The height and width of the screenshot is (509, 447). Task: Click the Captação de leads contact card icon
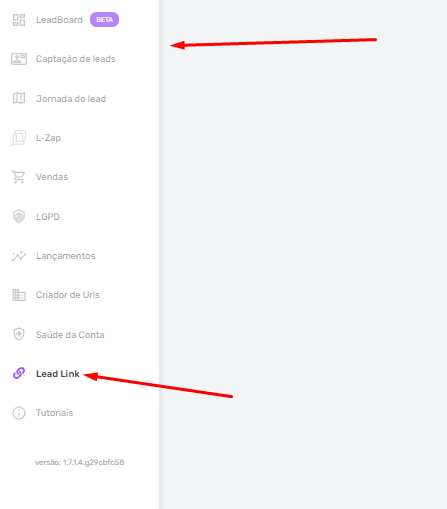coord(19,59)
